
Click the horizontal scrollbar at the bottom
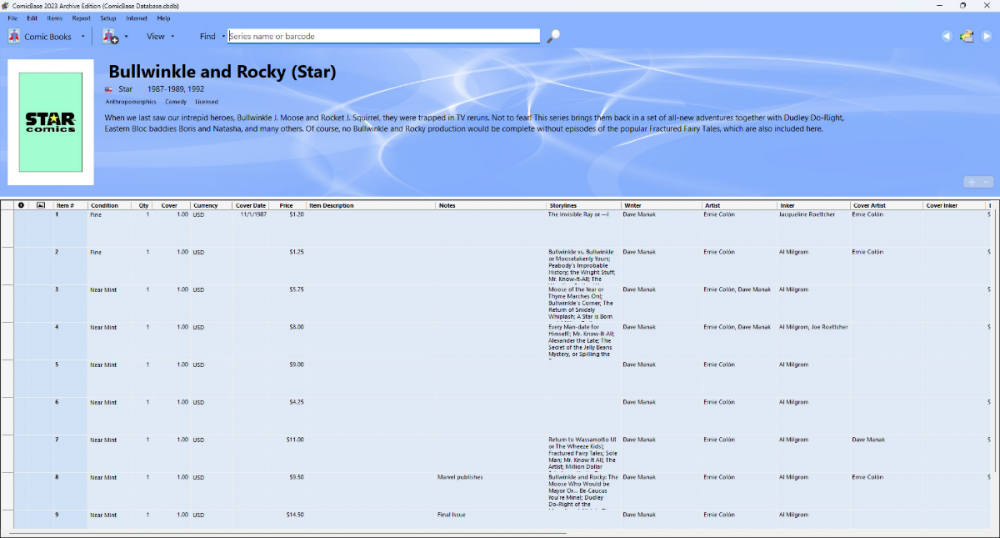coord(287,533)
